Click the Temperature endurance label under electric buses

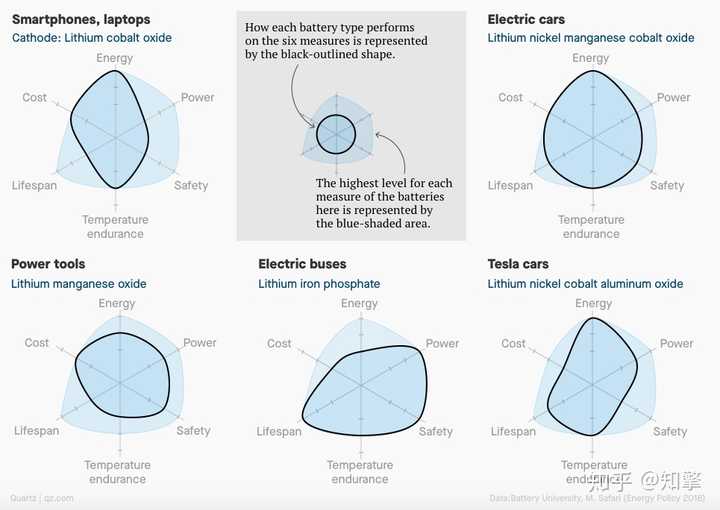[360, 472]
